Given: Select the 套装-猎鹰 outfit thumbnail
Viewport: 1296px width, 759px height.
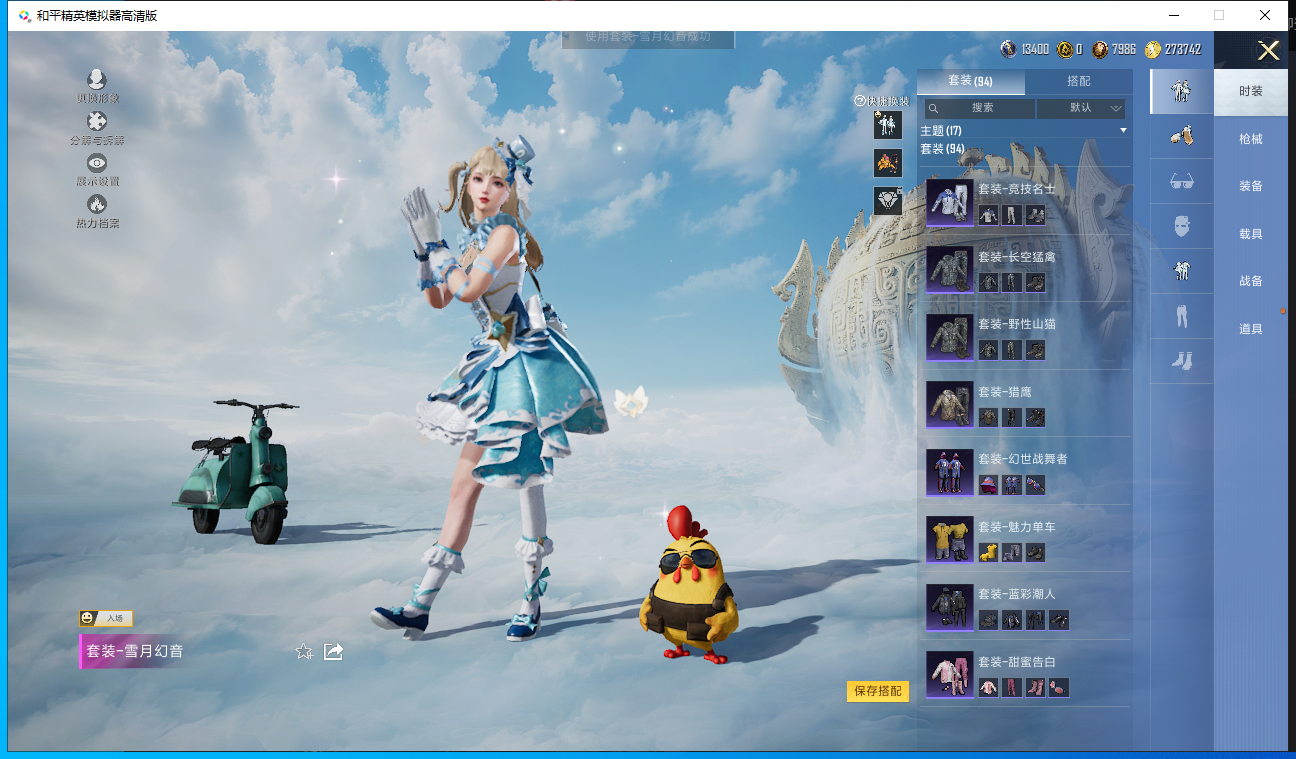Looking at the screenshot, I should (949, 405).
